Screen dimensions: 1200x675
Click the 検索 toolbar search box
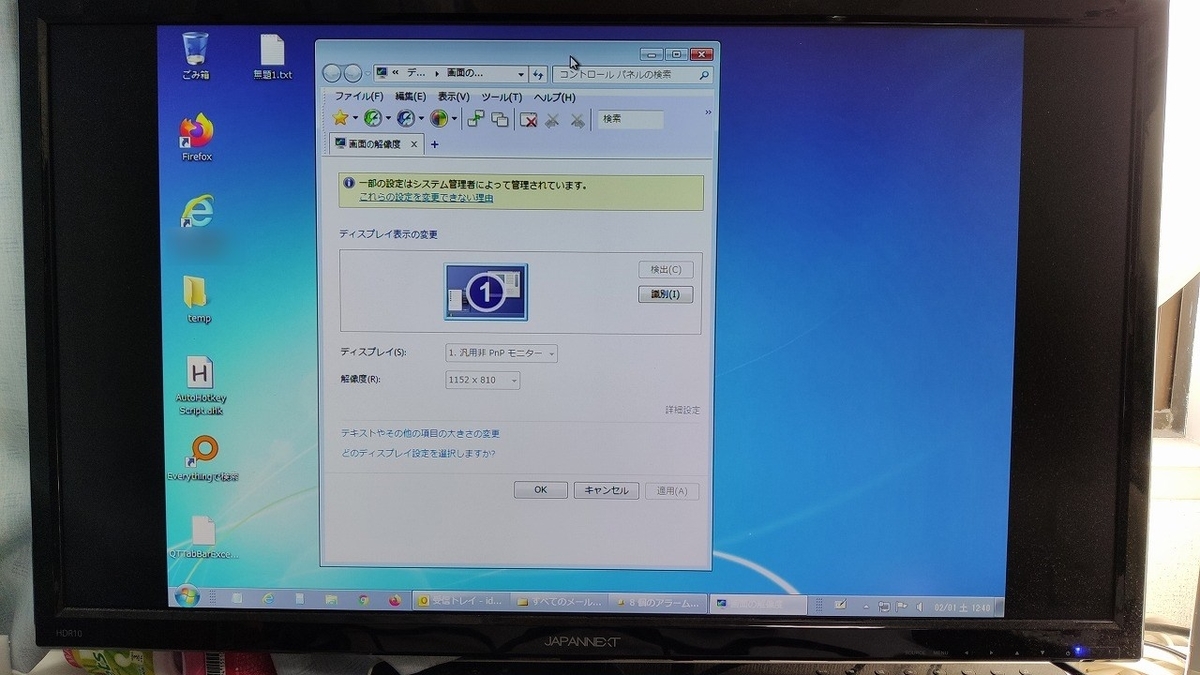tap(631, 119)
